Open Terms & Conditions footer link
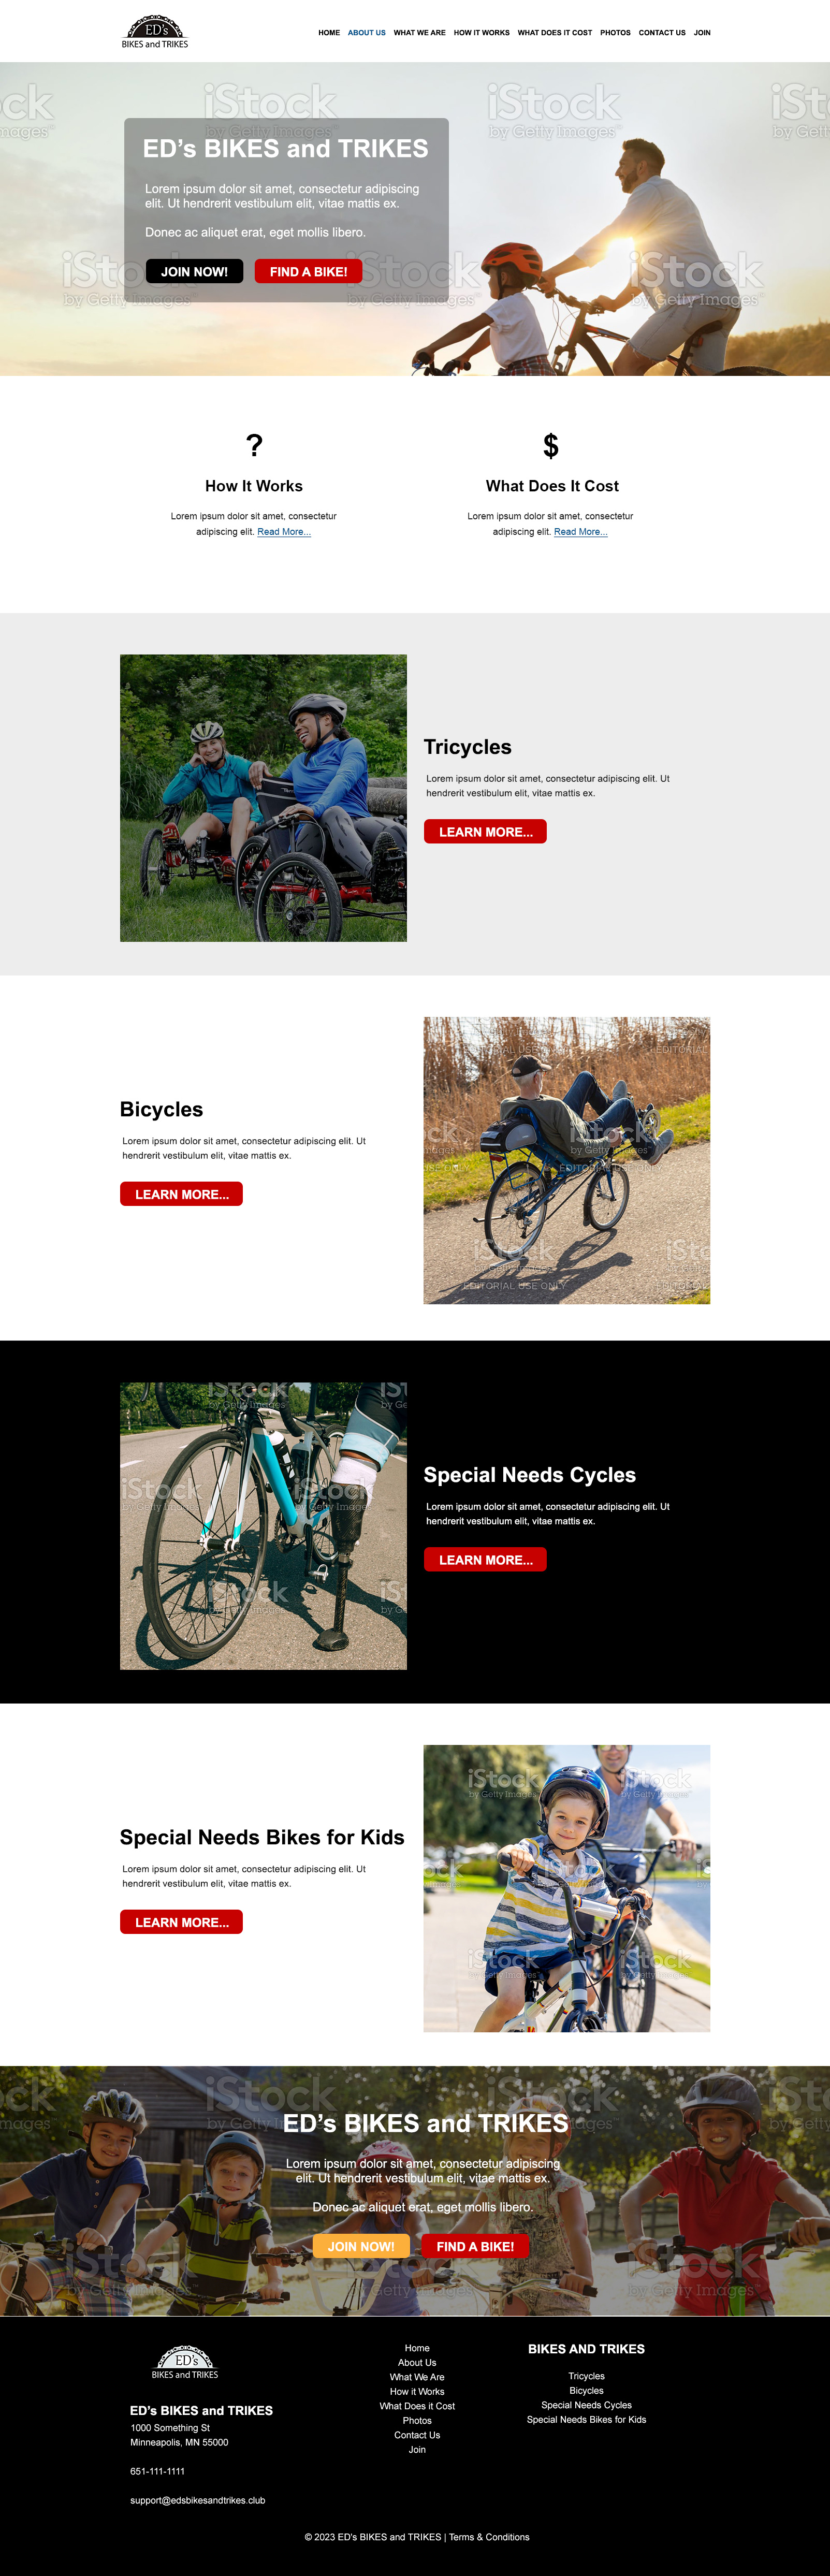The image size is (830, 2576). (489, 2537)
